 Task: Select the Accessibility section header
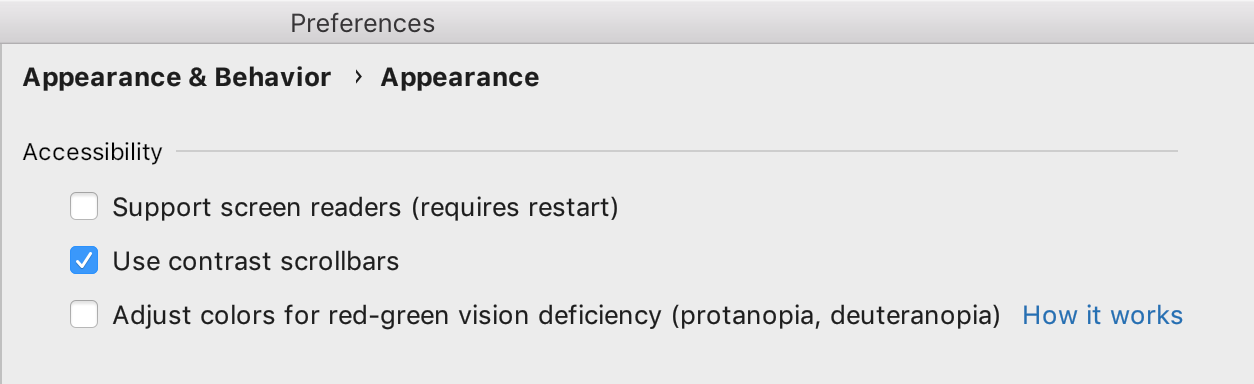coord(92,152)
